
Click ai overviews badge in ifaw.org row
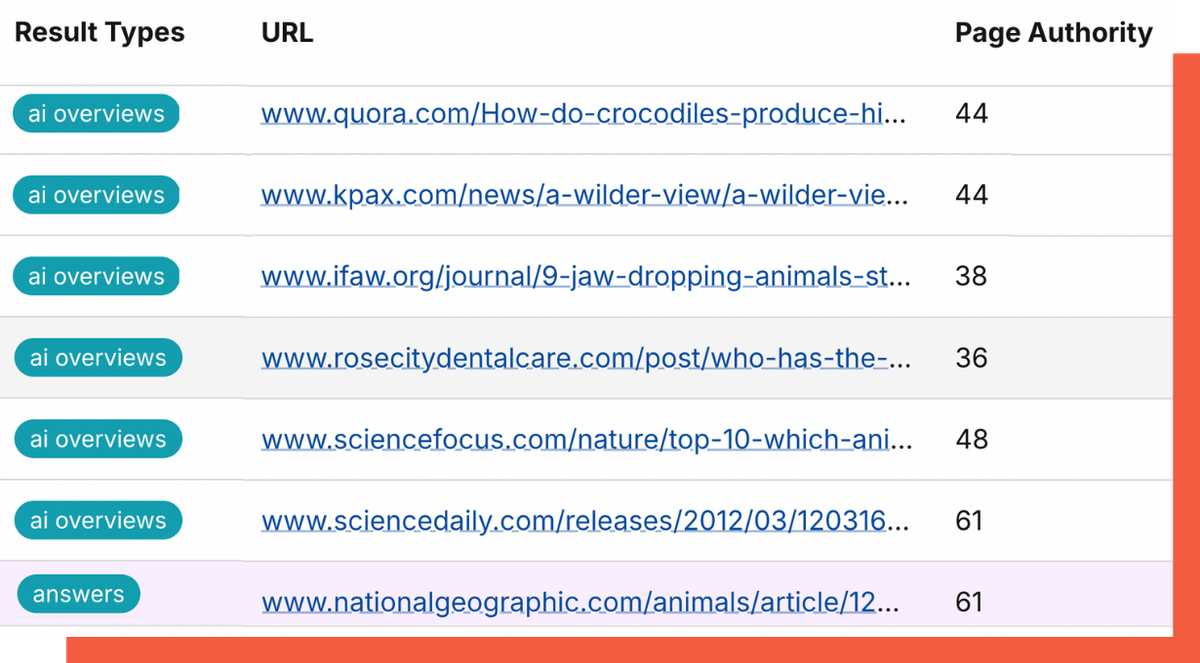[x=96, y=276]
